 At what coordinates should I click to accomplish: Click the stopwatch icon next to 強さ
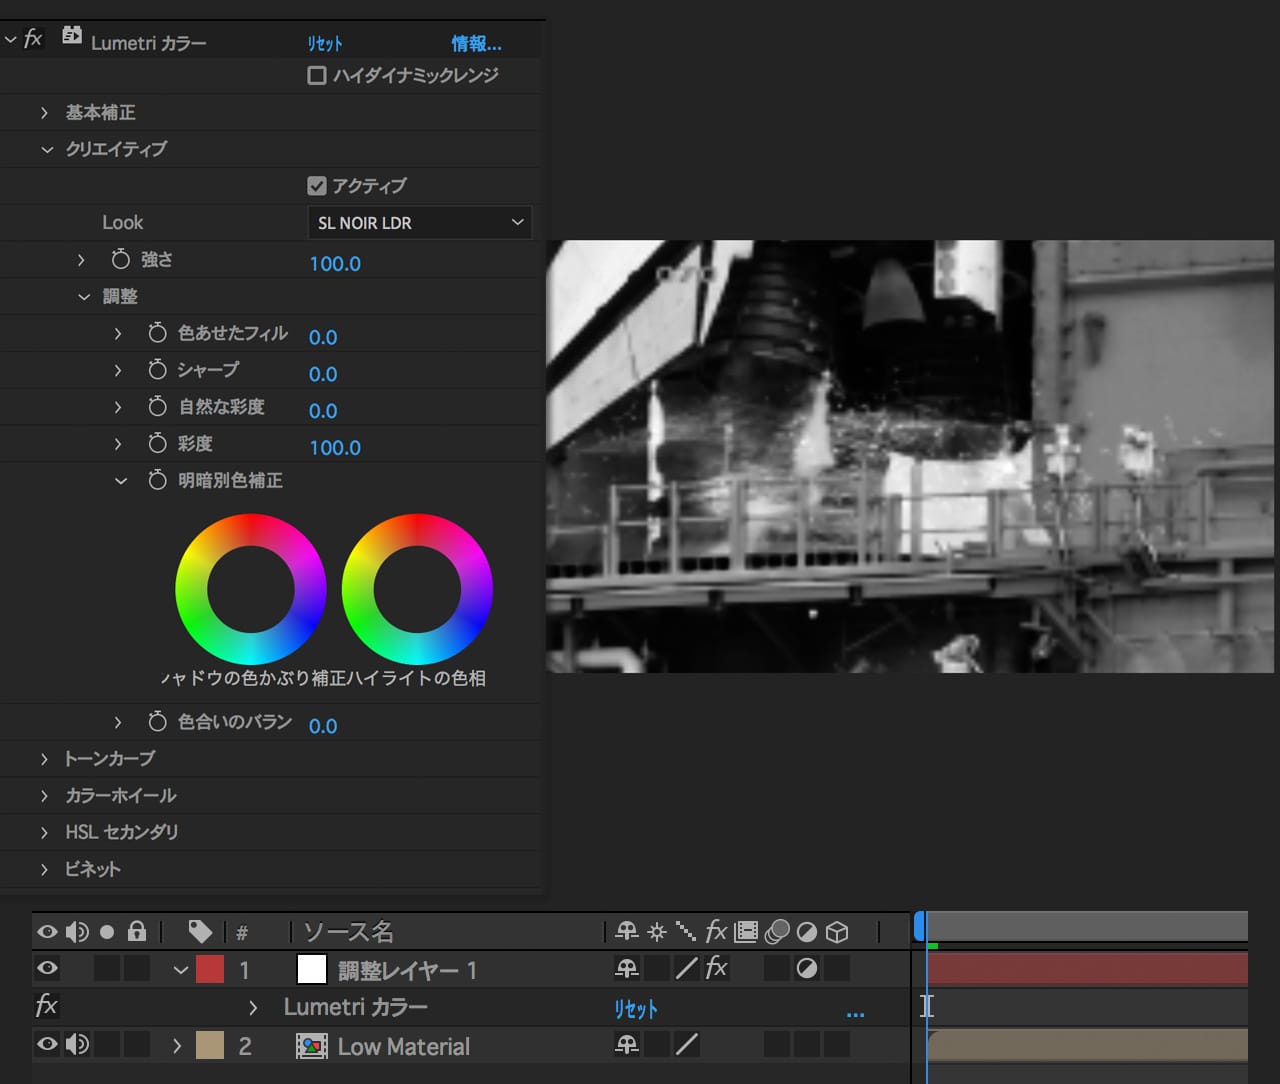pyautogui.click(x=121, y=260)
